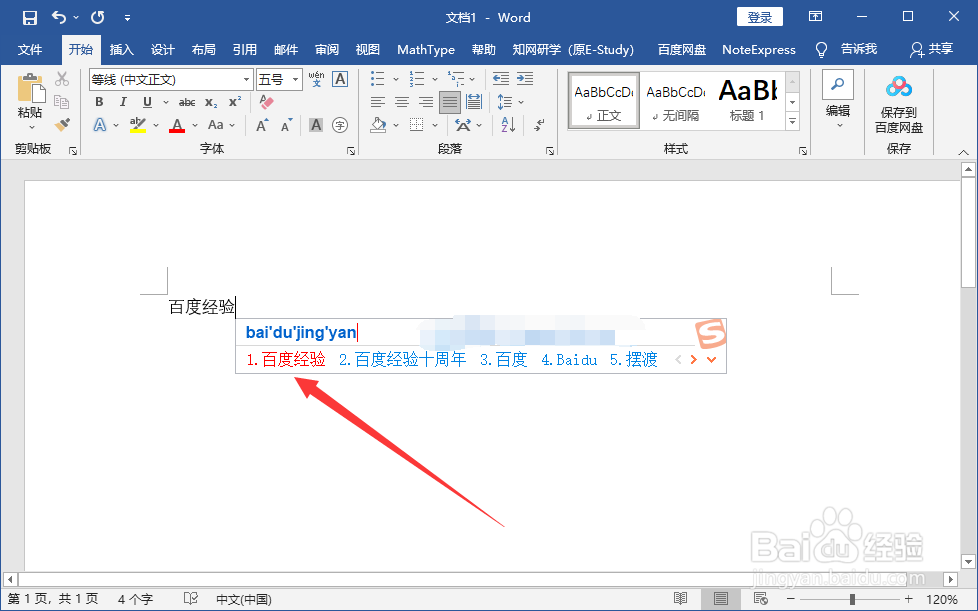Viewport: 978px width, 611px height.
Task: Switch to the MathType tab
Action: tap(426, 50)
